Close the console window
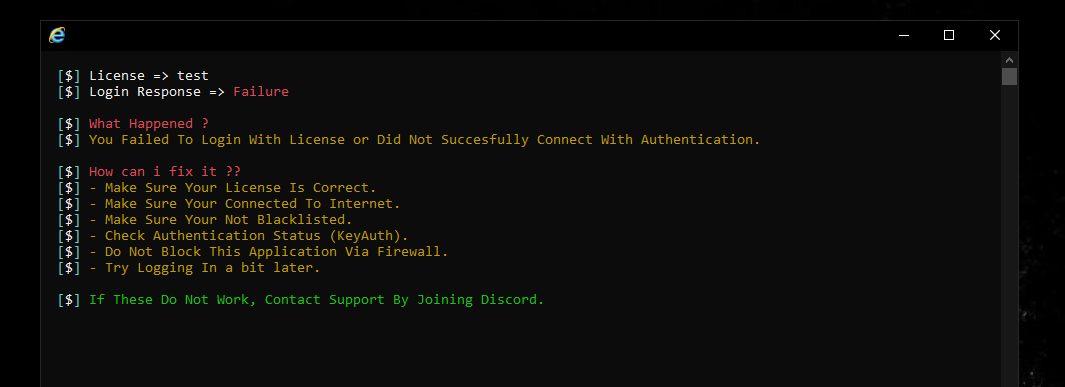This screenshot has width=1065, height=387. point(994,35)
